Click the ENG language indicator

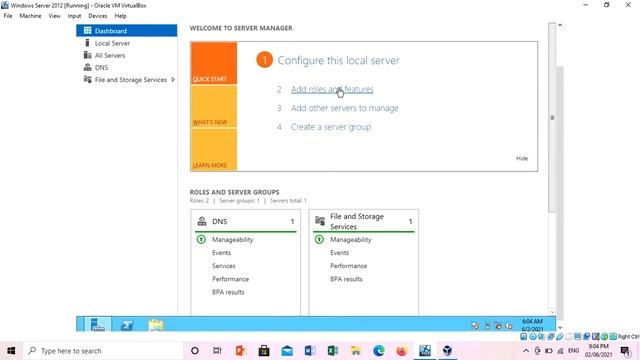pos(573,351)
